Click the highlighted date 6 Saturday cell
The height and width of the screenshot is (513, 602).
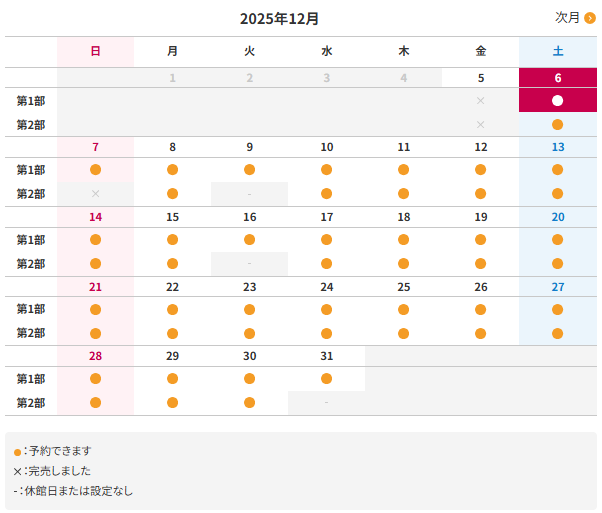(557, 78)
